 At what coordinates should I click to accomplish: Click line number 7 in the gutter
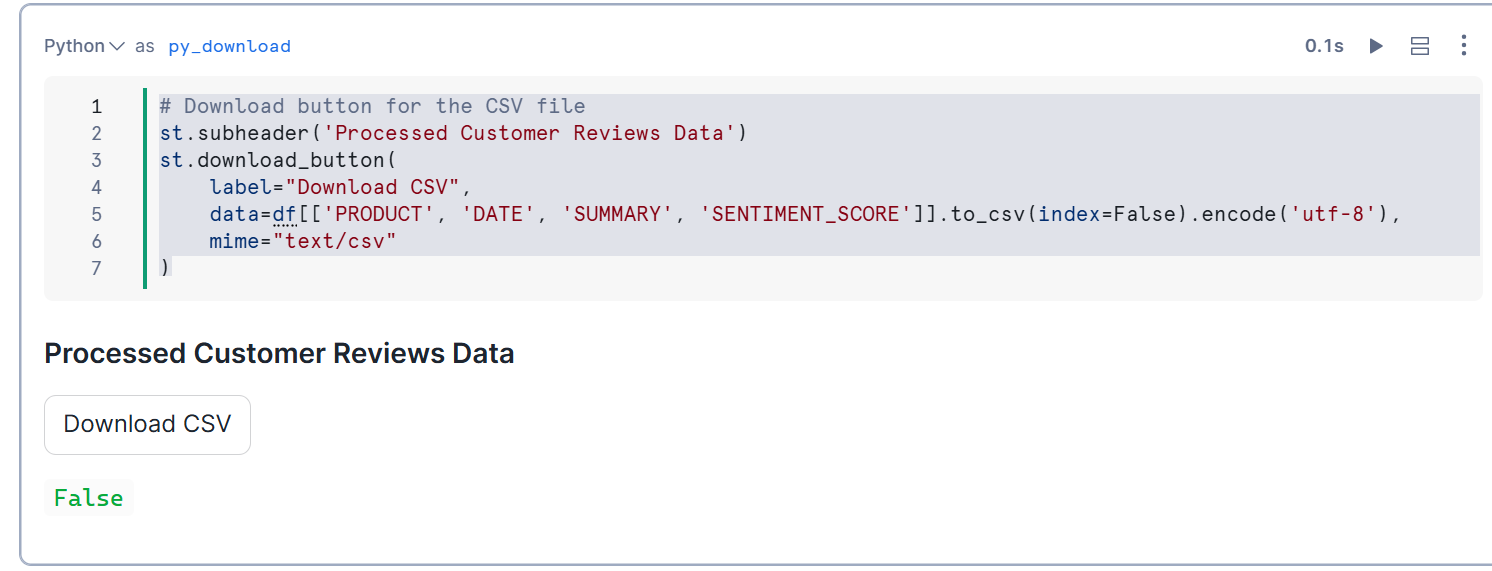tap(96, 268)
